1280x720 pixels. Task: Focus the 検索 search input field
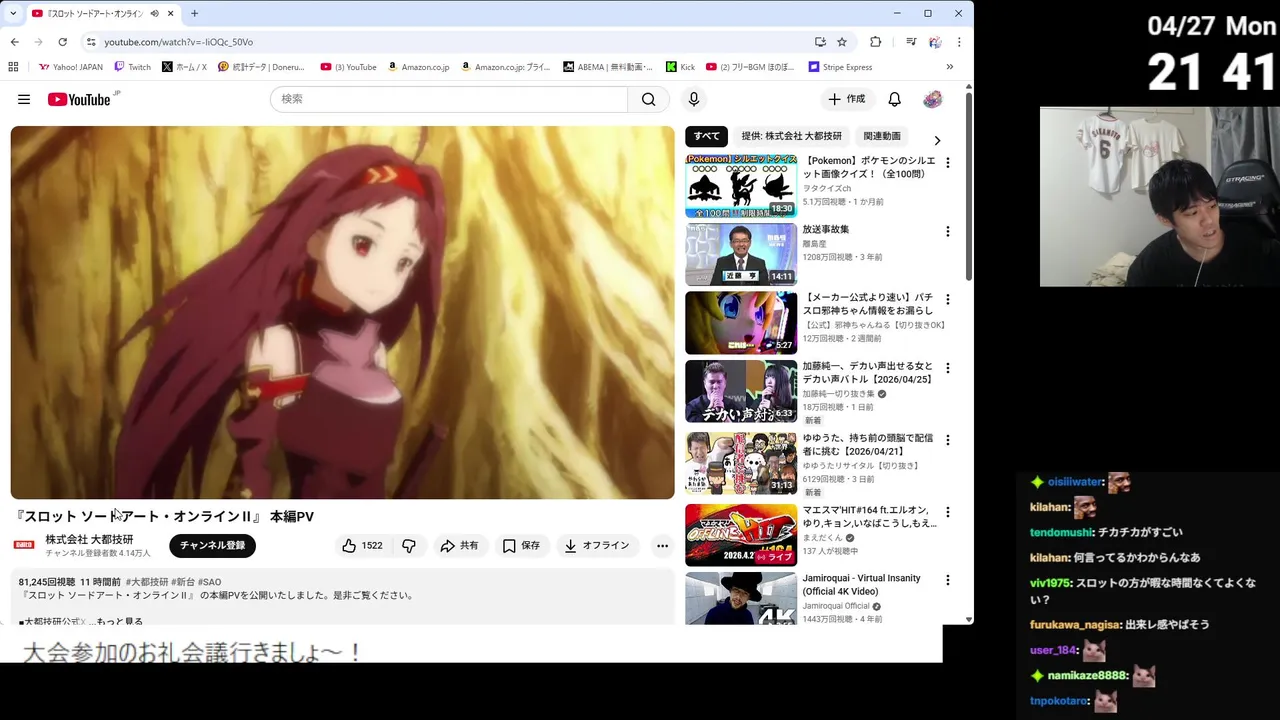tap(449, 99)
